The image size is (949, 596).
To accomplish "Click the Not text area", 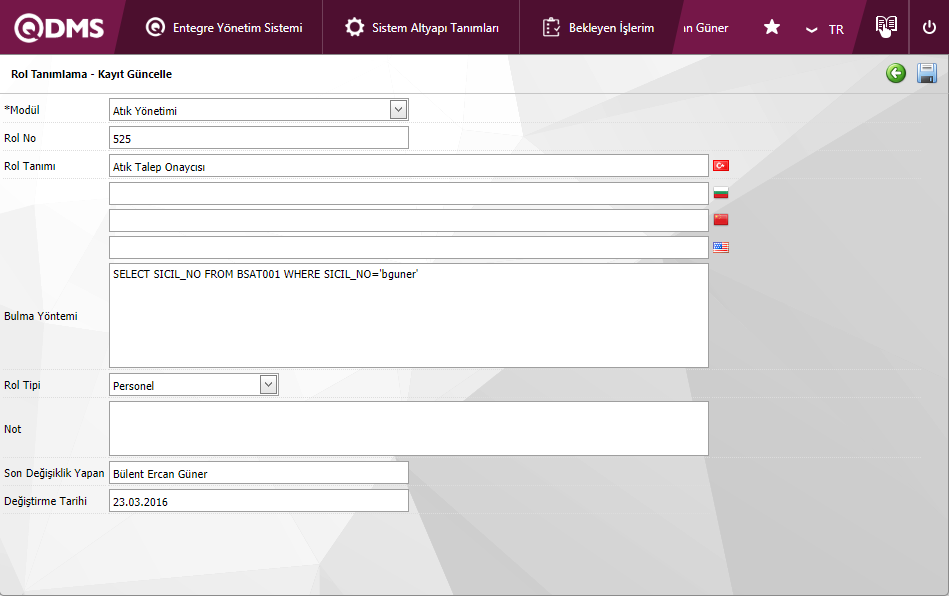I will [408, 429].
